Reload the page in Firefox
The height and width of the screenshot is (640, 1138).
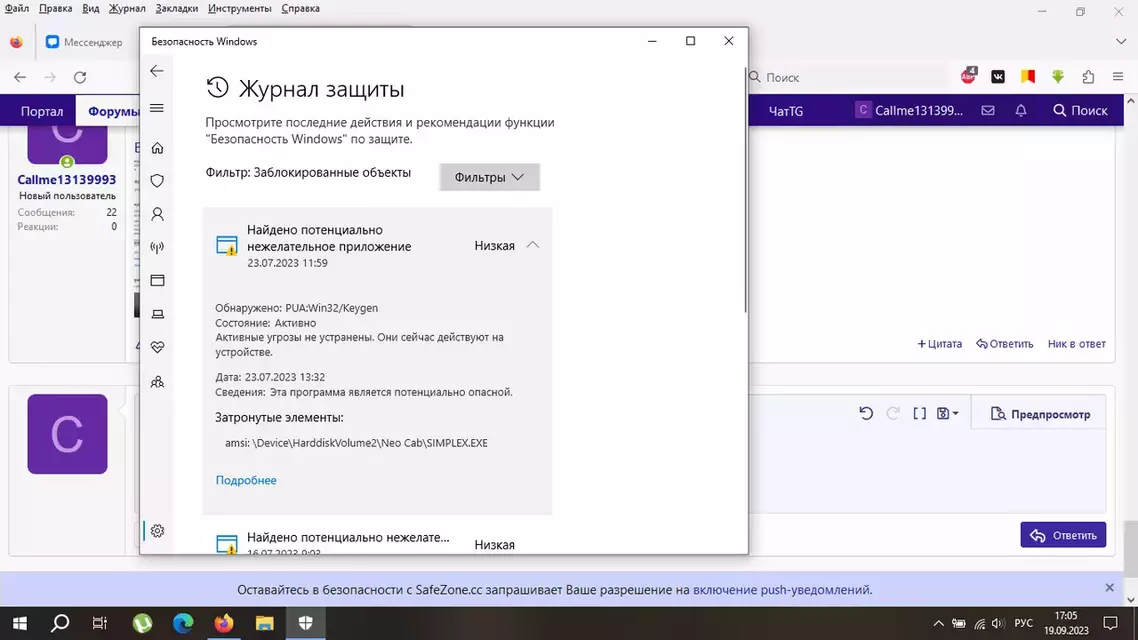80,77
